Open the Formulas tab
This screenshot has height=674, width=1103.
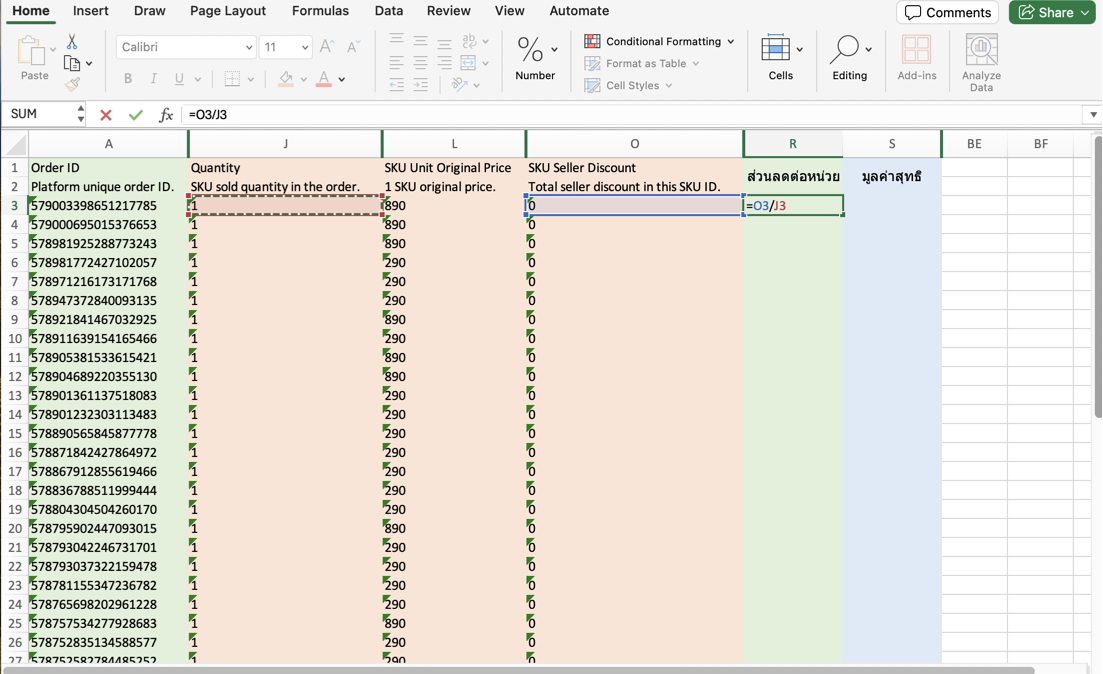320,11
